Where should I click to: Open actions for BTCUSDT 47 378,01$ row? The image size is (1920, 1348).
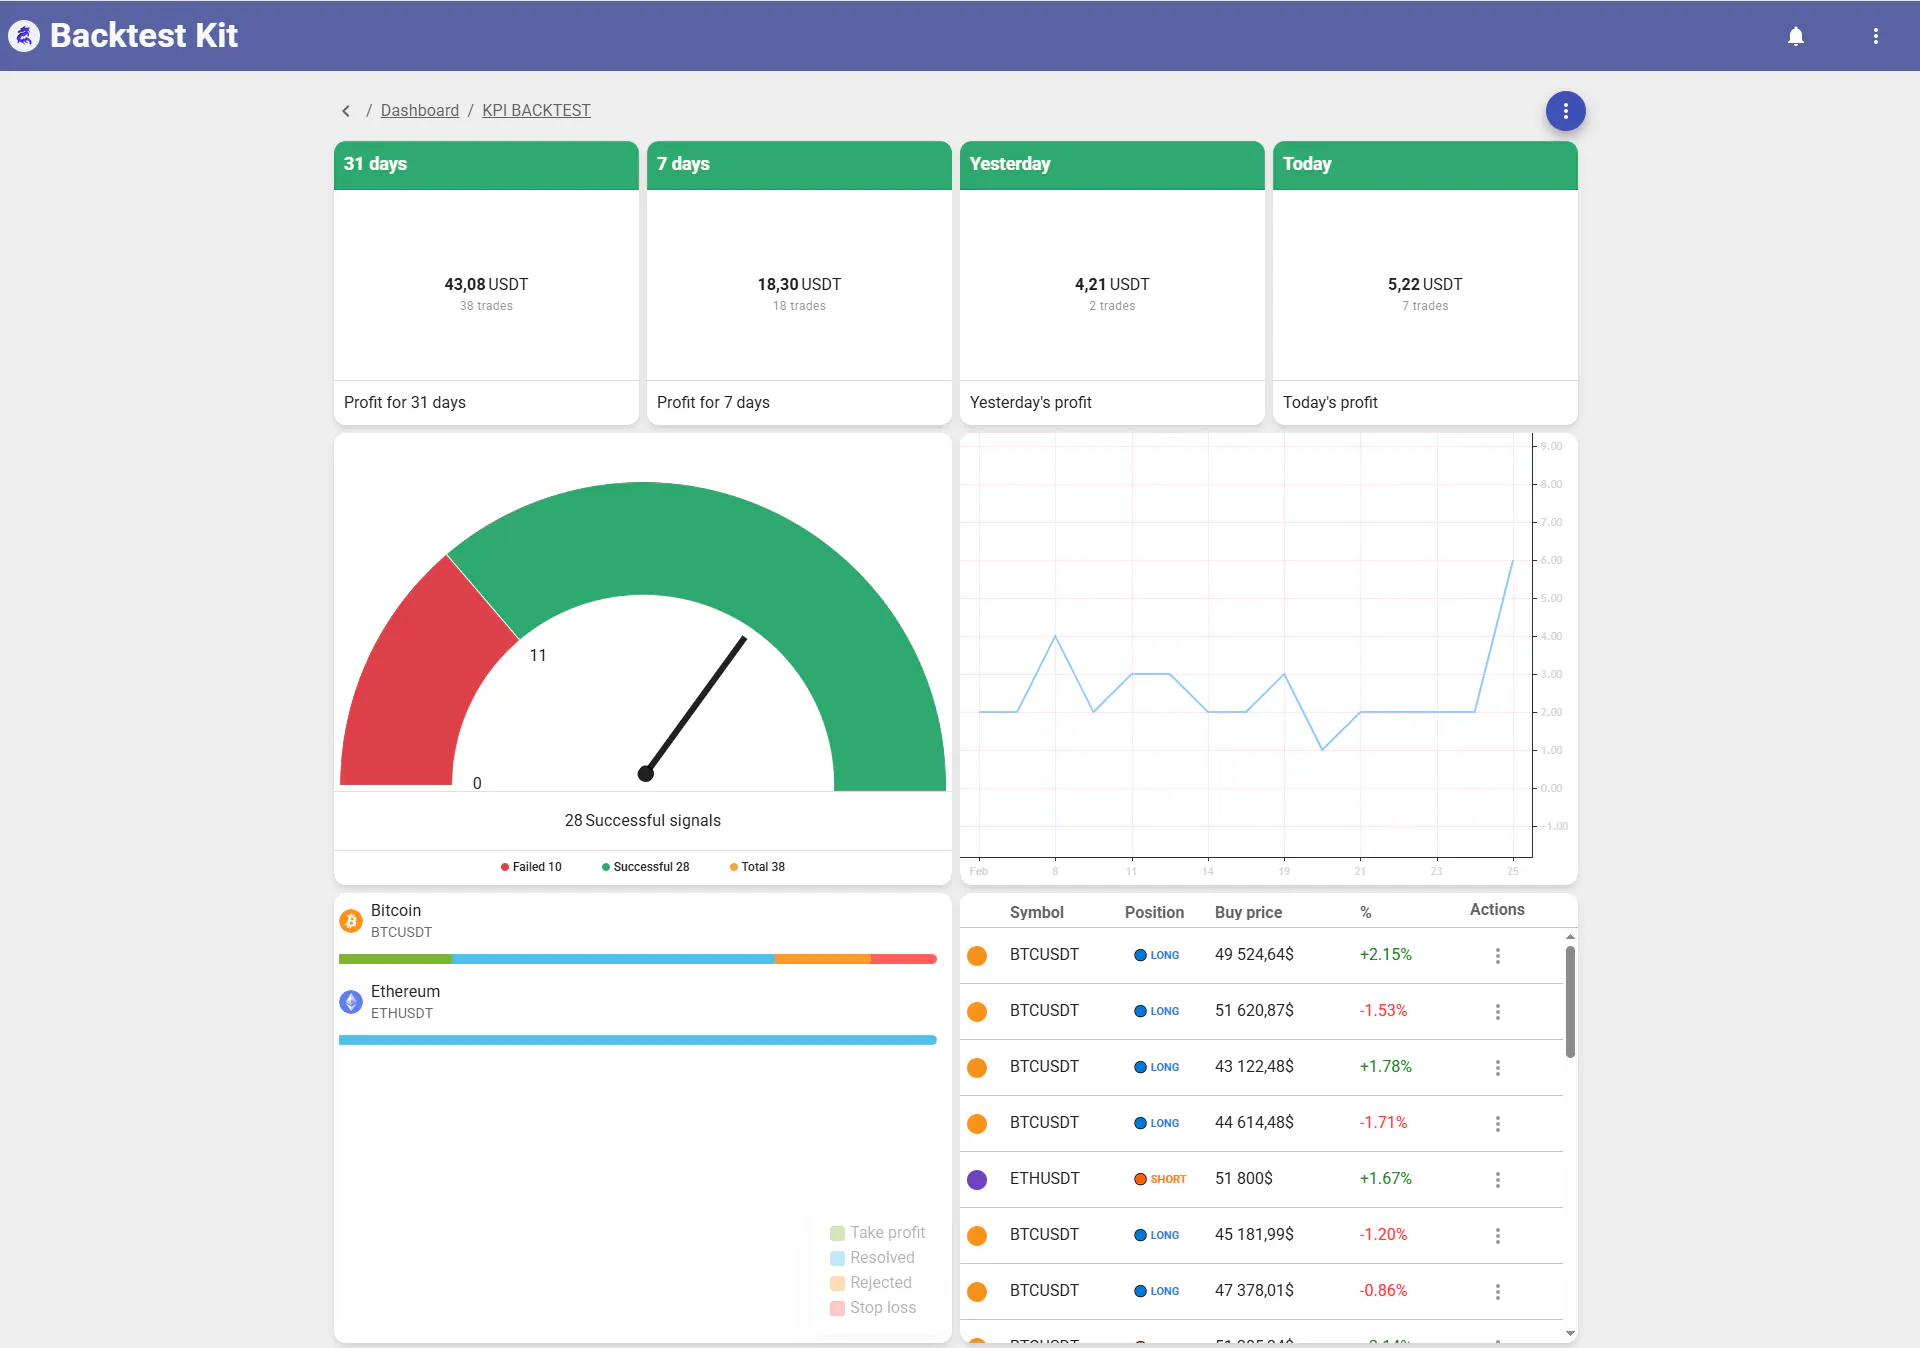[x=1497, y=1292]
